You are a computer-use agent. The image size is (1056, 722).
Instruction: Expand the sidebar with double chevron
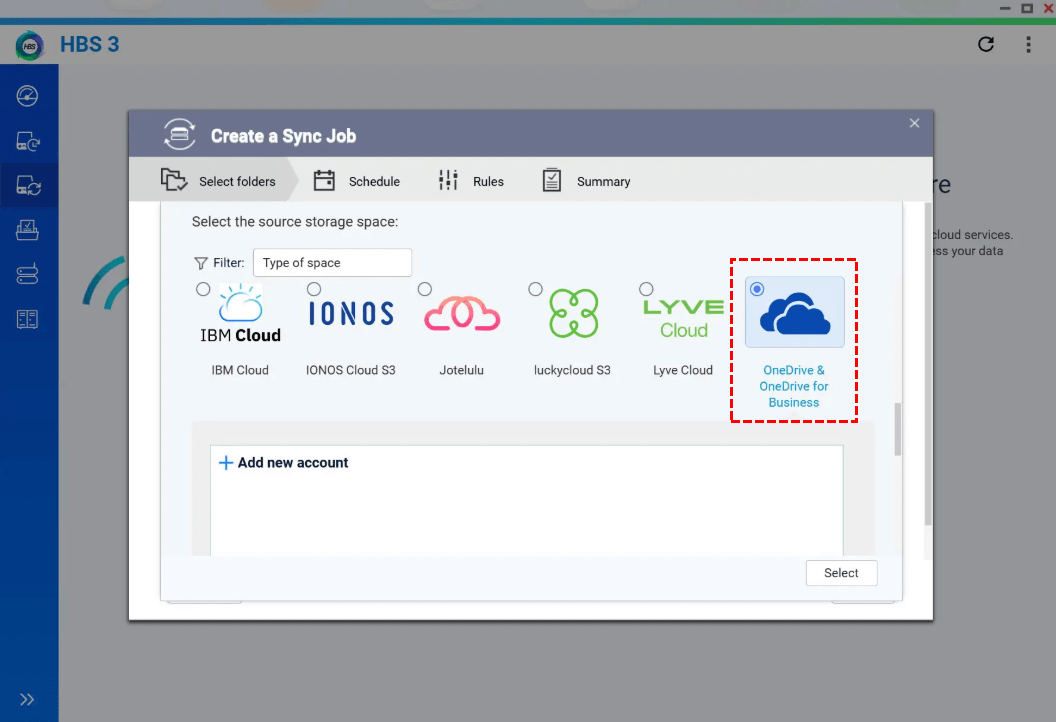coord(27,699)
